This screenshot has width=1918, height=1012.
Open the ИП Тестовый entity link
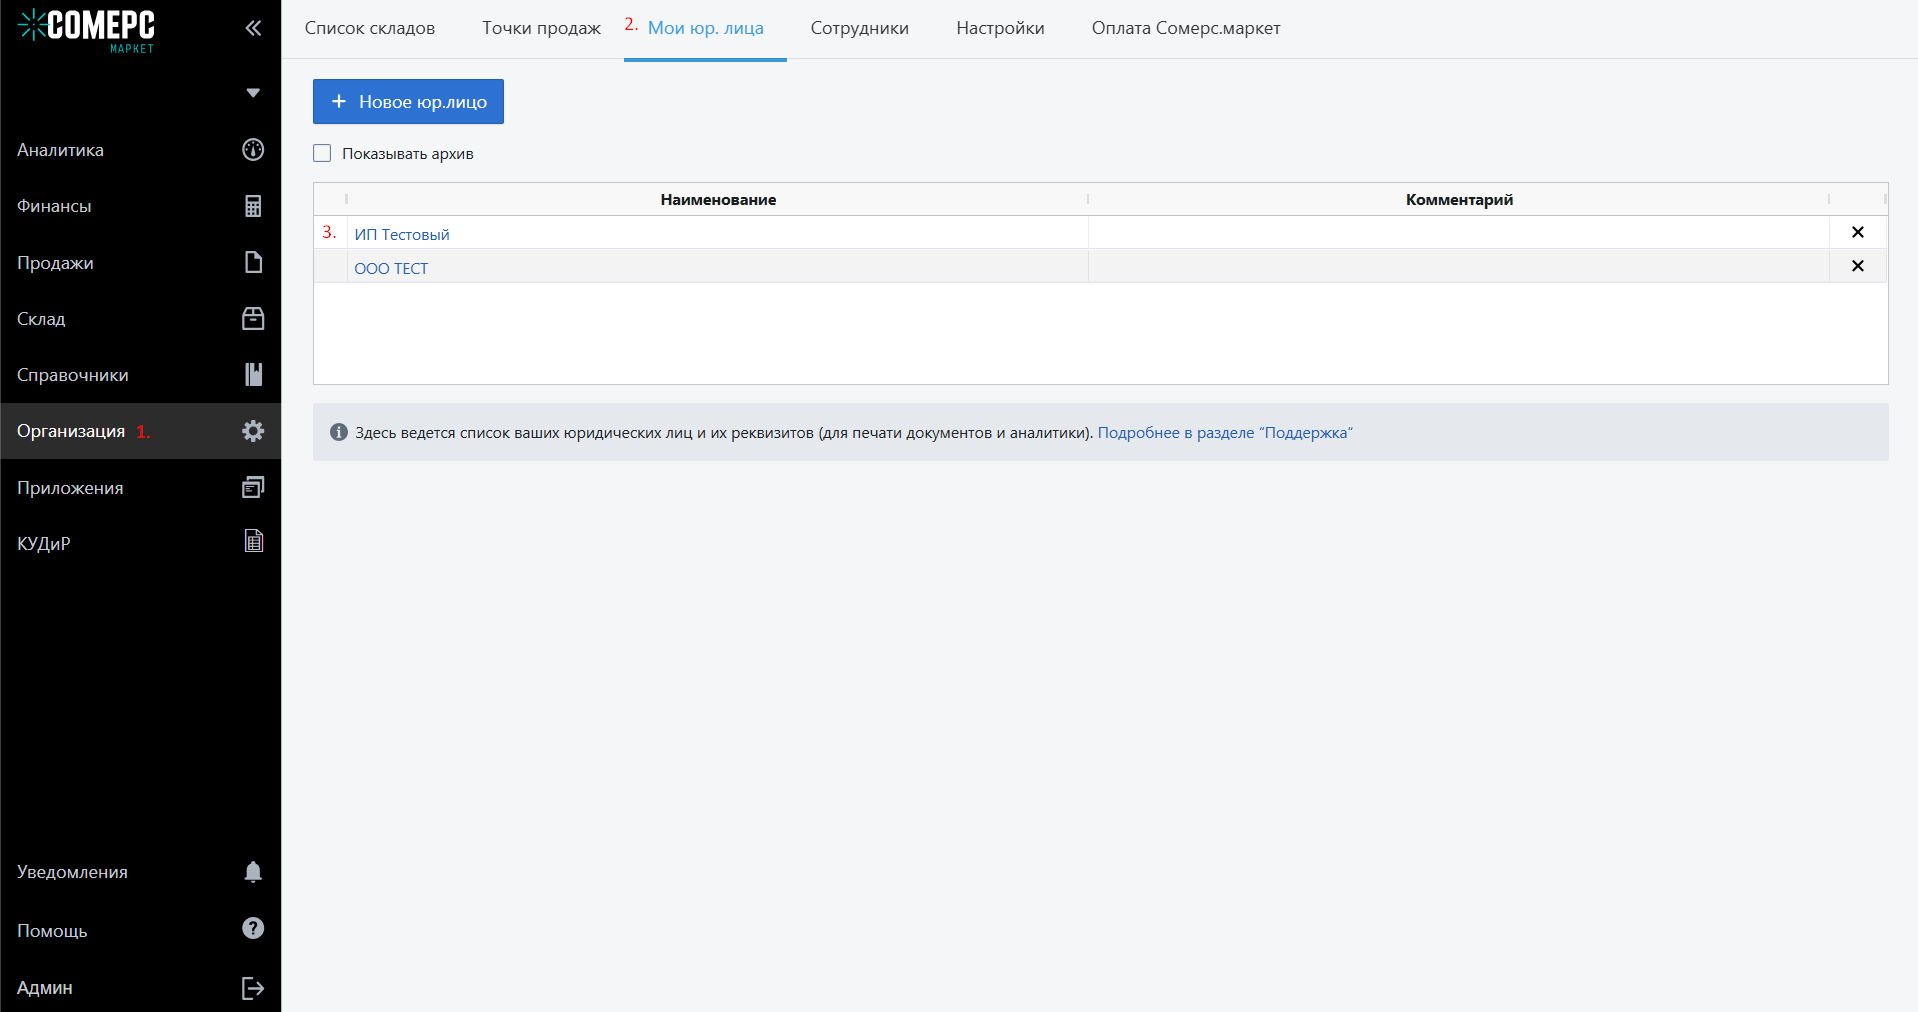[402, 234]
